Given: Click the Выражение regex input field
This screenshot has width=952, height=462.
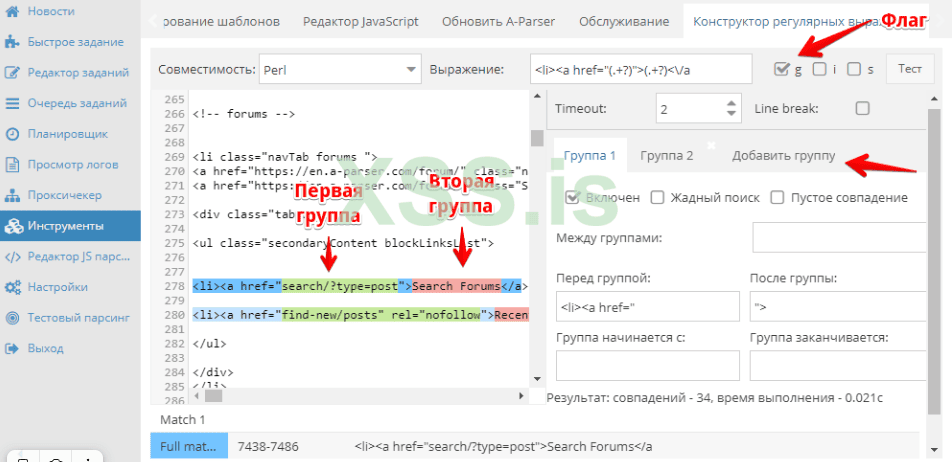Looking at the screenshot, I should [x=641, y=69].
